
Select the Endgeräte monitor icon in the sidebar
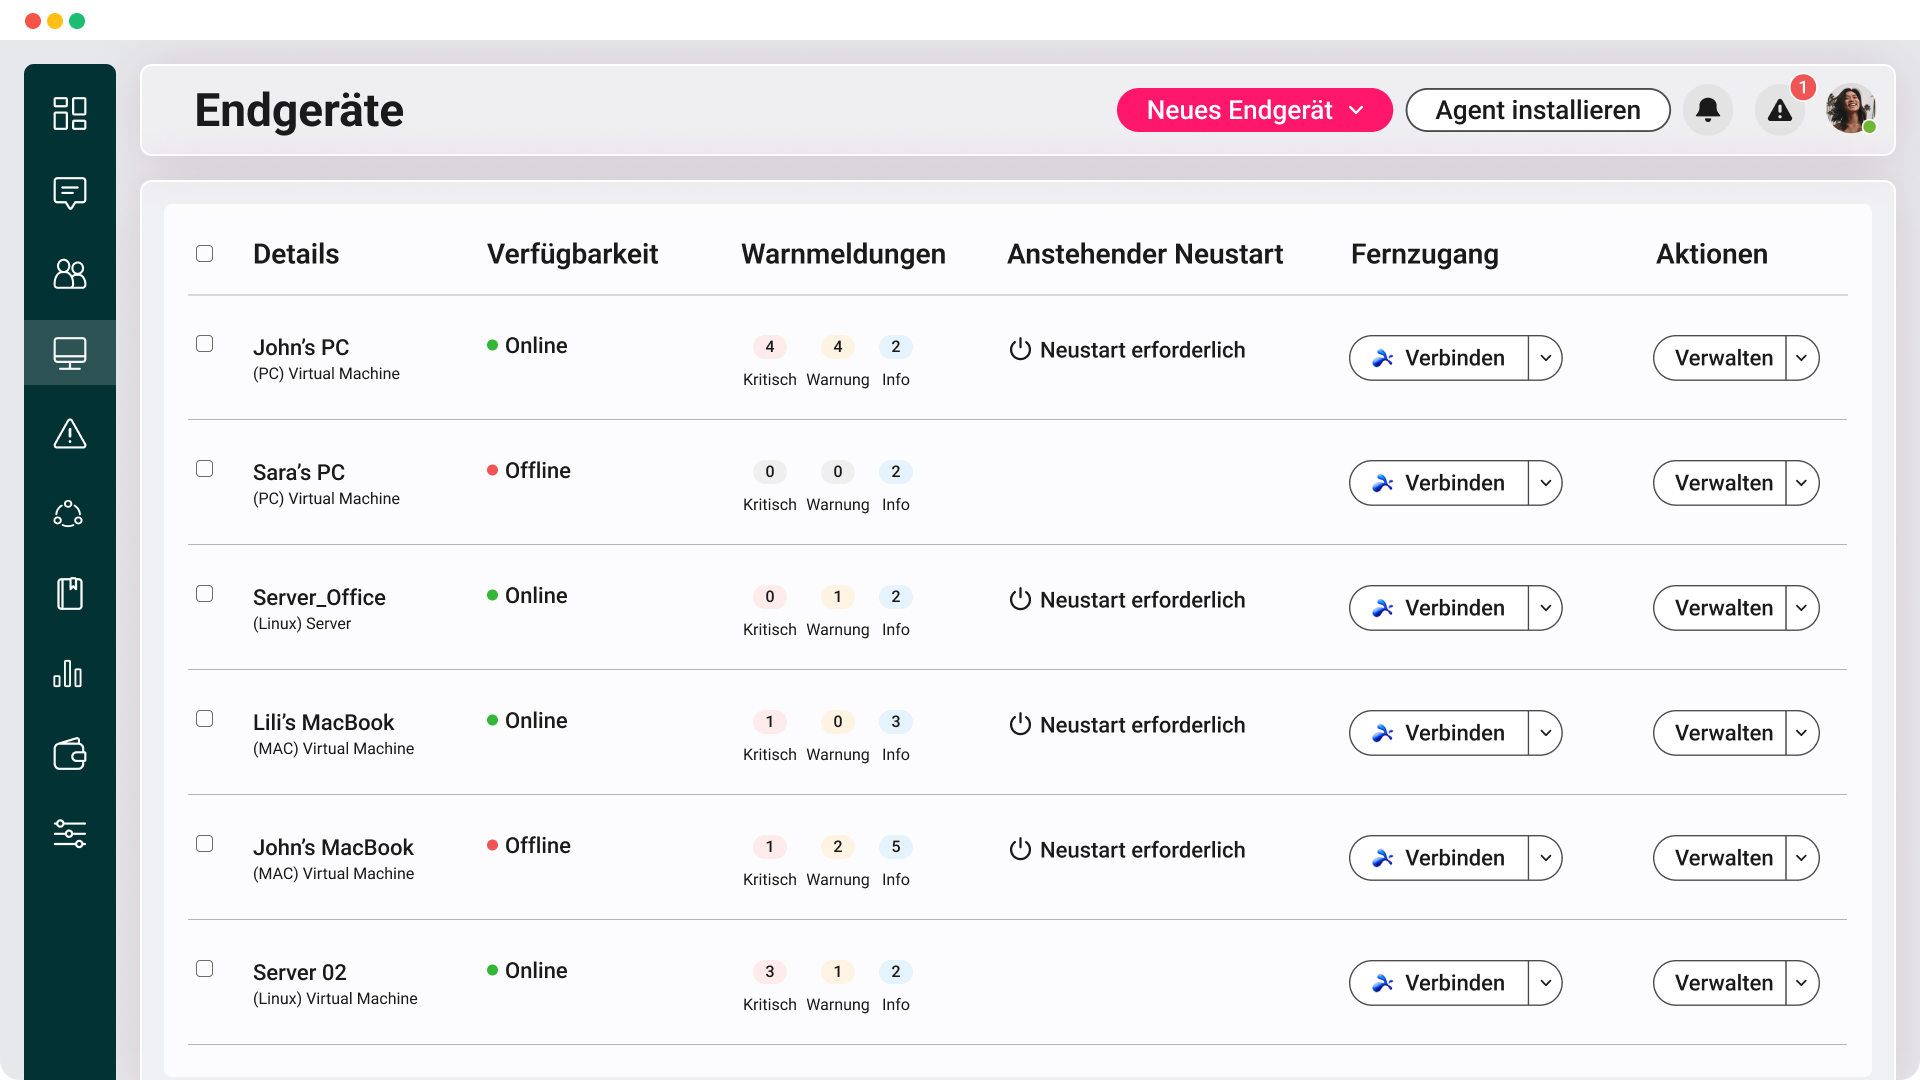69,352
